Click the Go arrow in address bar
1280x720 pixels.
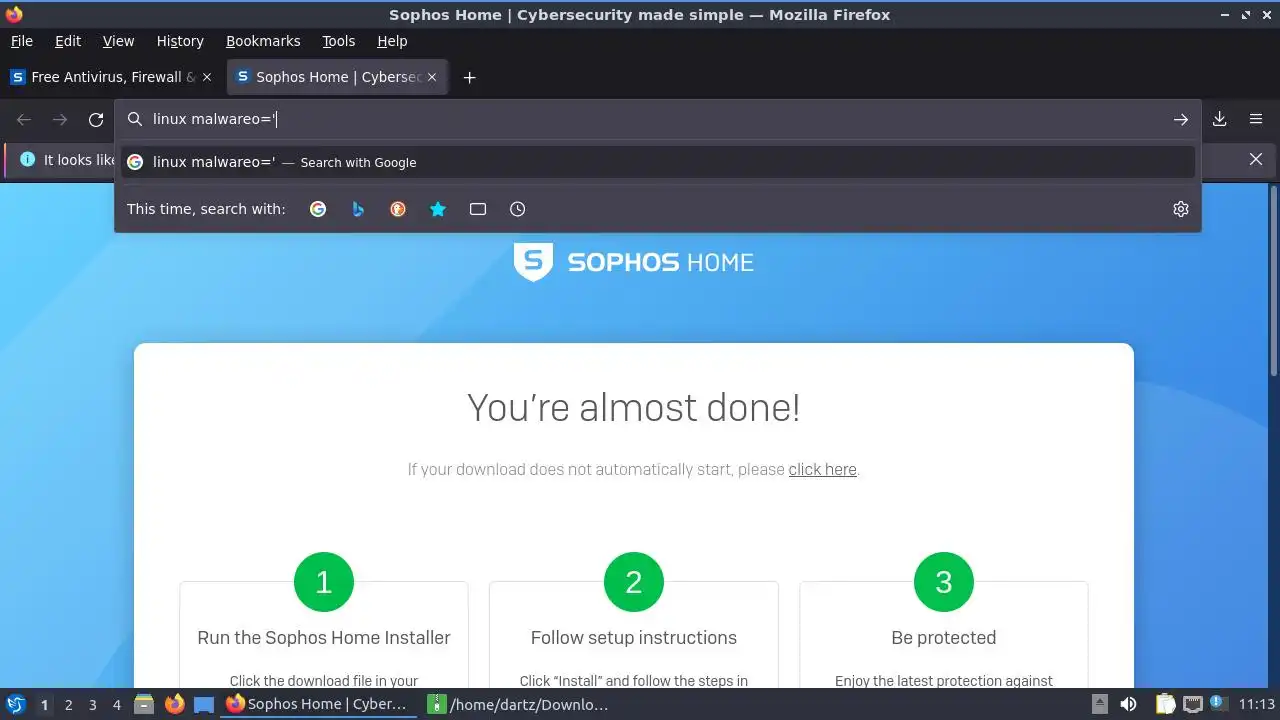(x=1181, y=119)
